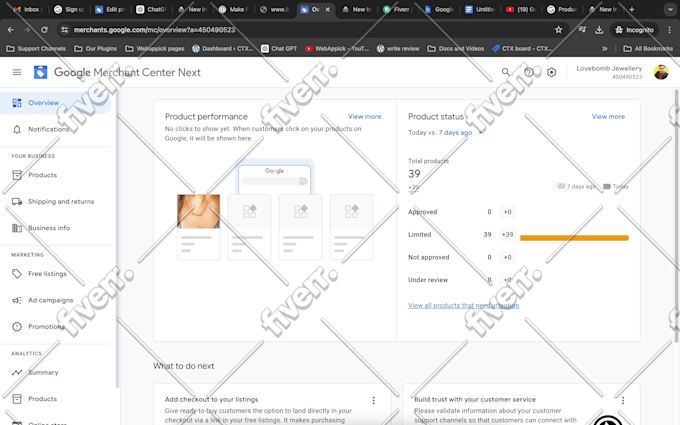The height and width of the screenshot is (425, 680).
Task: Open the write review bookmark
Action: (x=398, y=49)
